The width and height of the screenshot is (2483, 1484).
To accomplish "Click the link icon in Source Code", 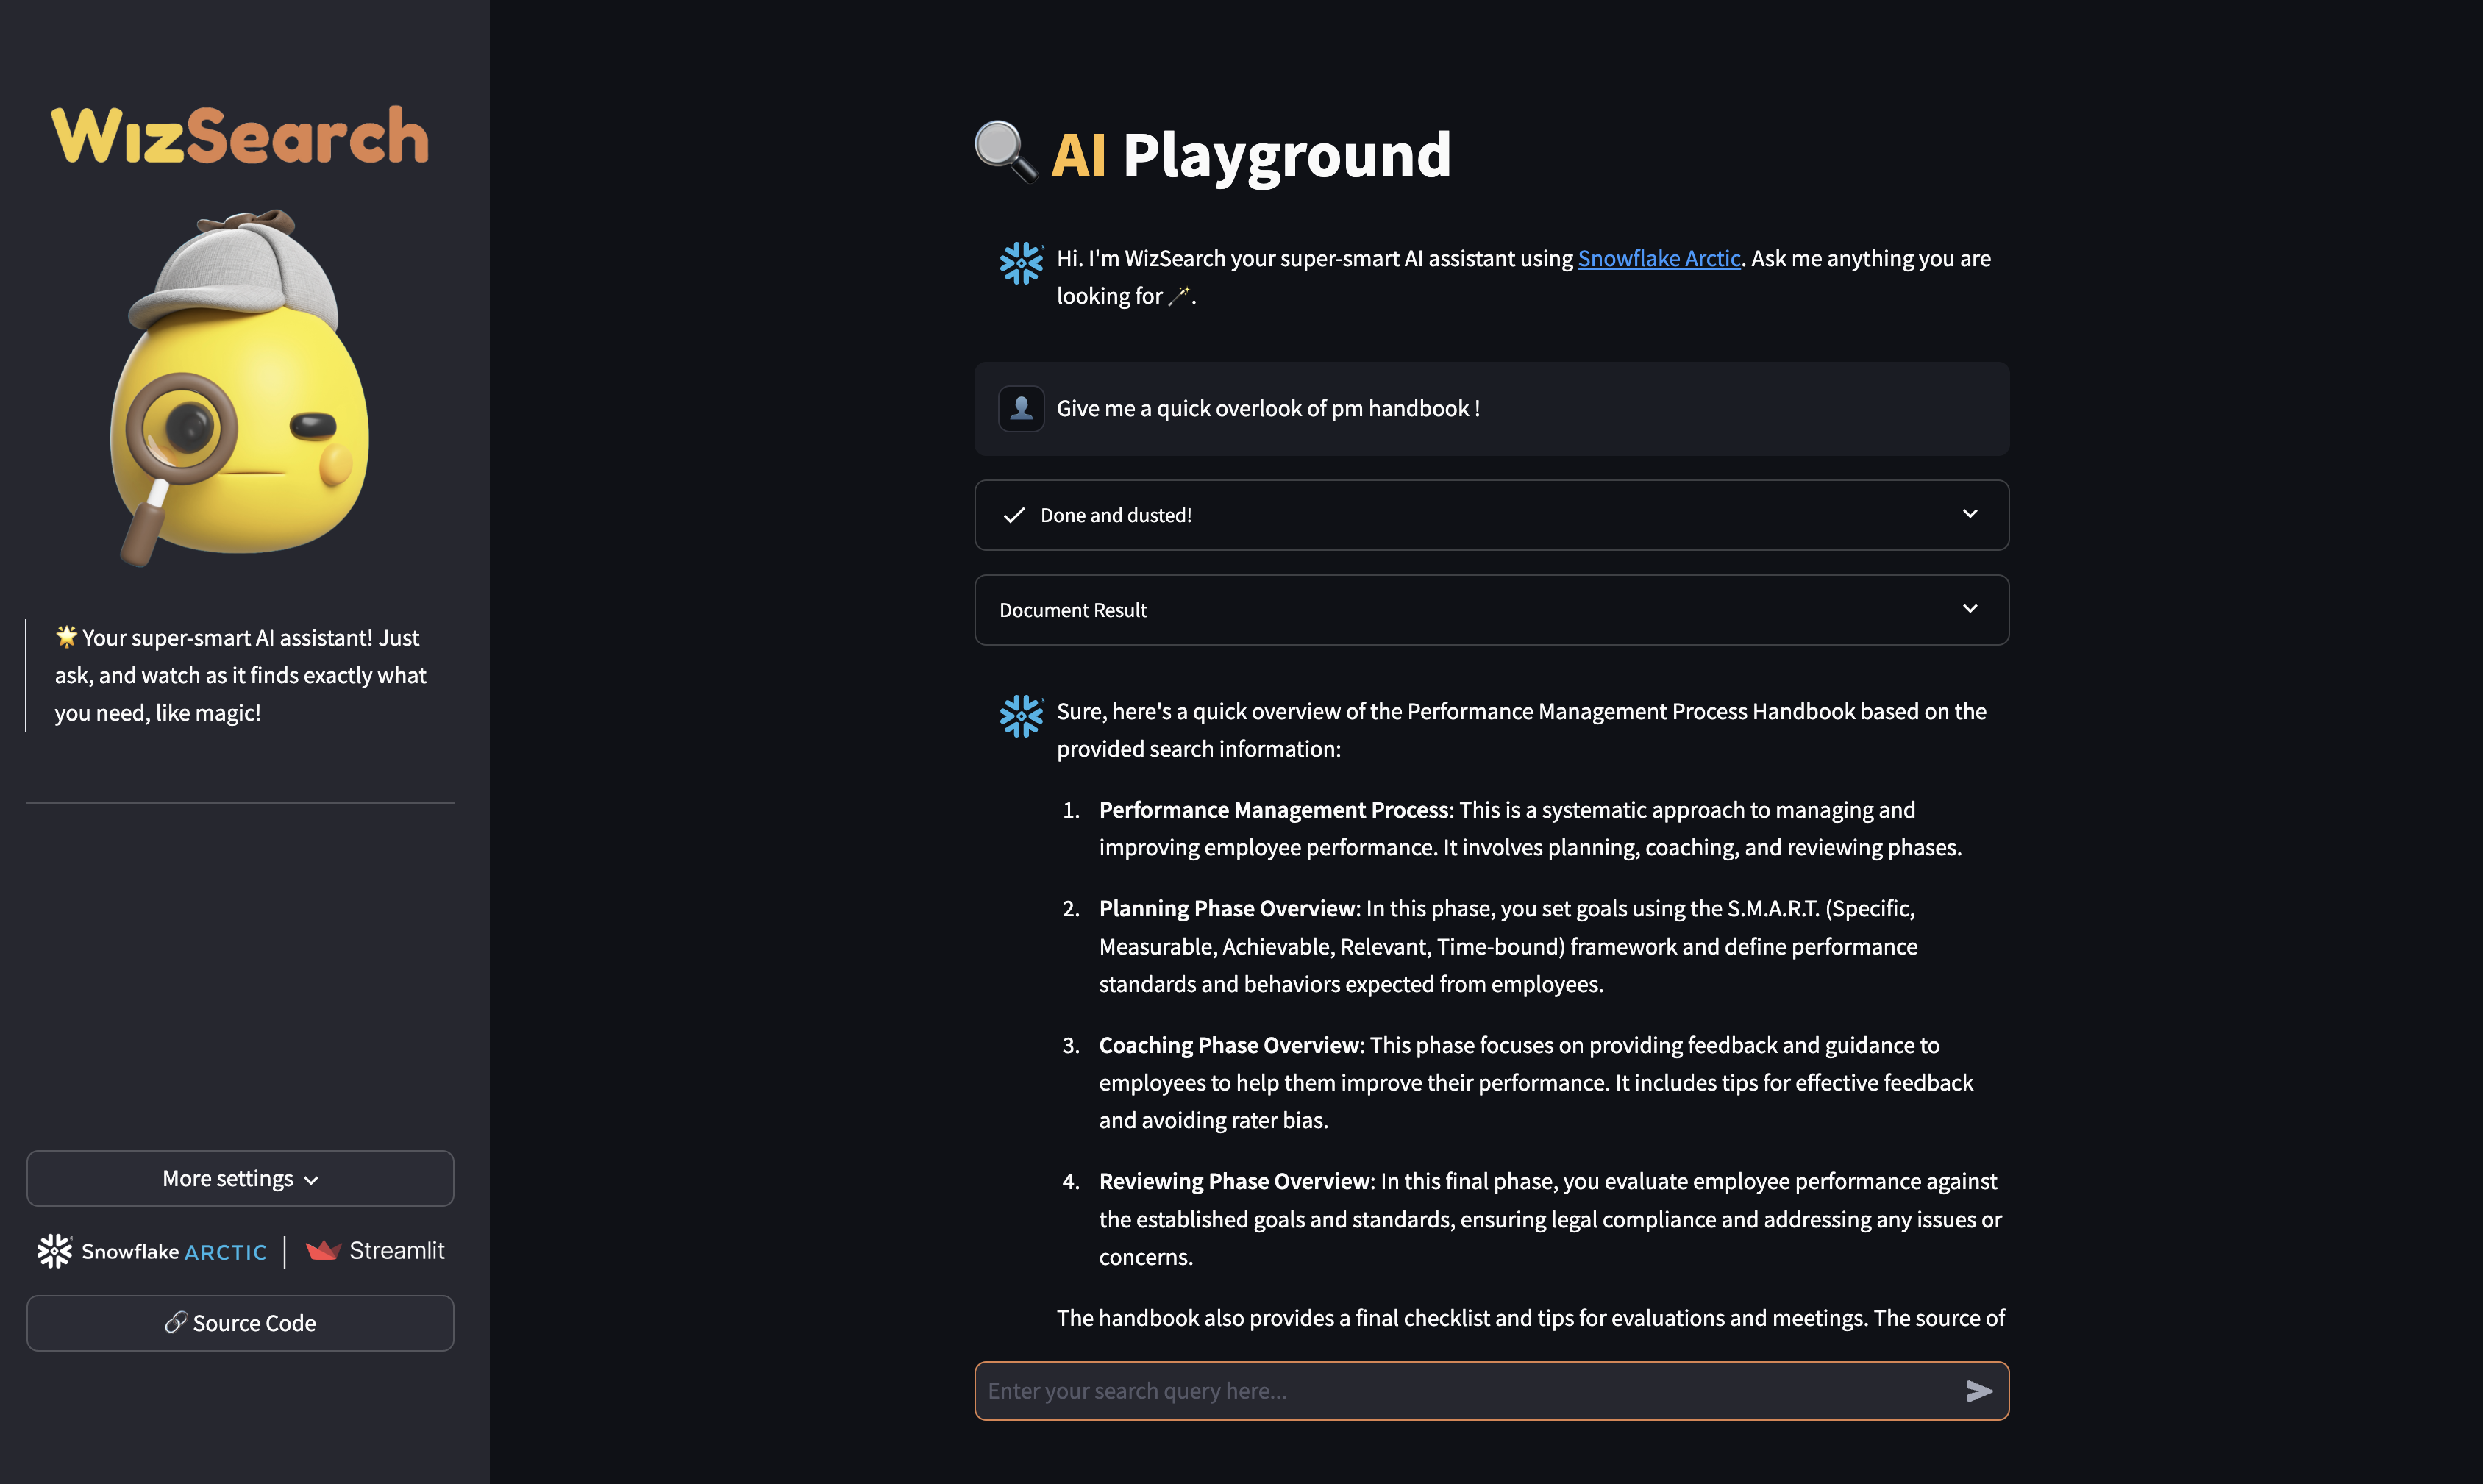I will 176,1322.
